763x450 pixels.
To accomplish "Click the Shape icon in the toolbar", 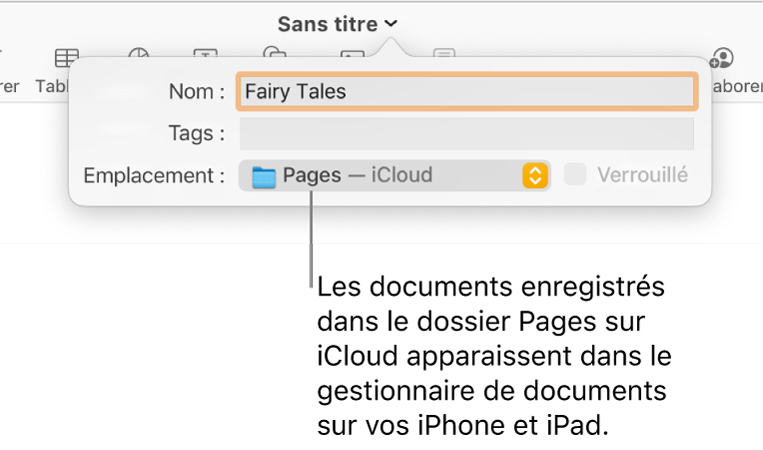I will coord(273,54).
